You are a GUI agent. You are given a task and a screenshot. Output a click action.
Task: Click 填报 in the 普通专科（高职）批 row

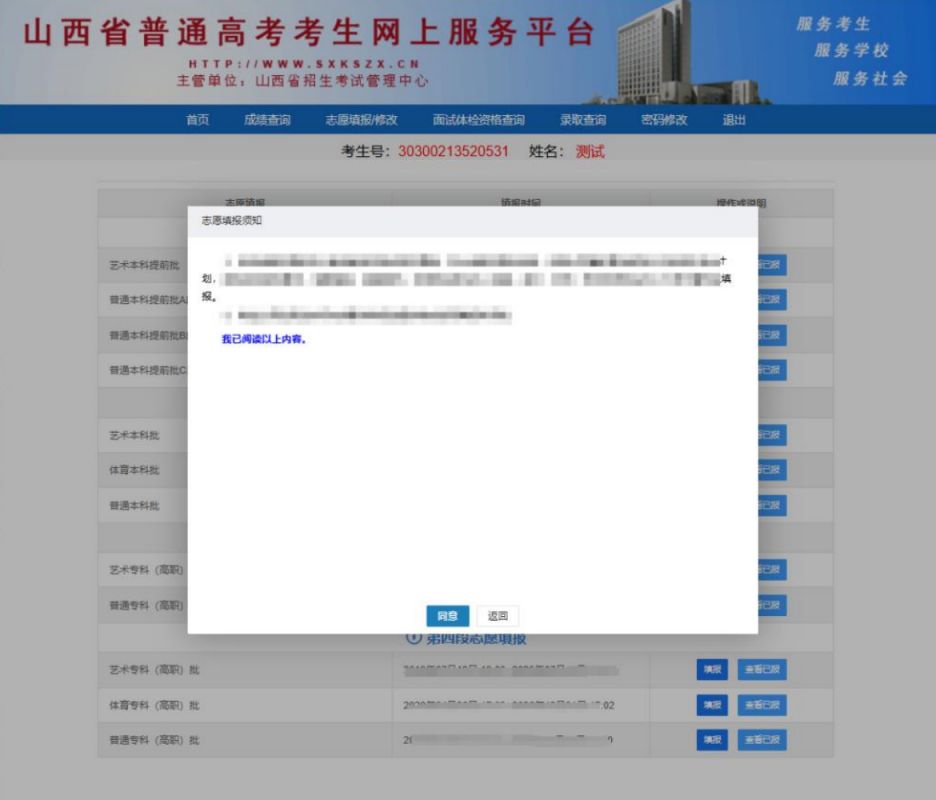click(712, 740)
